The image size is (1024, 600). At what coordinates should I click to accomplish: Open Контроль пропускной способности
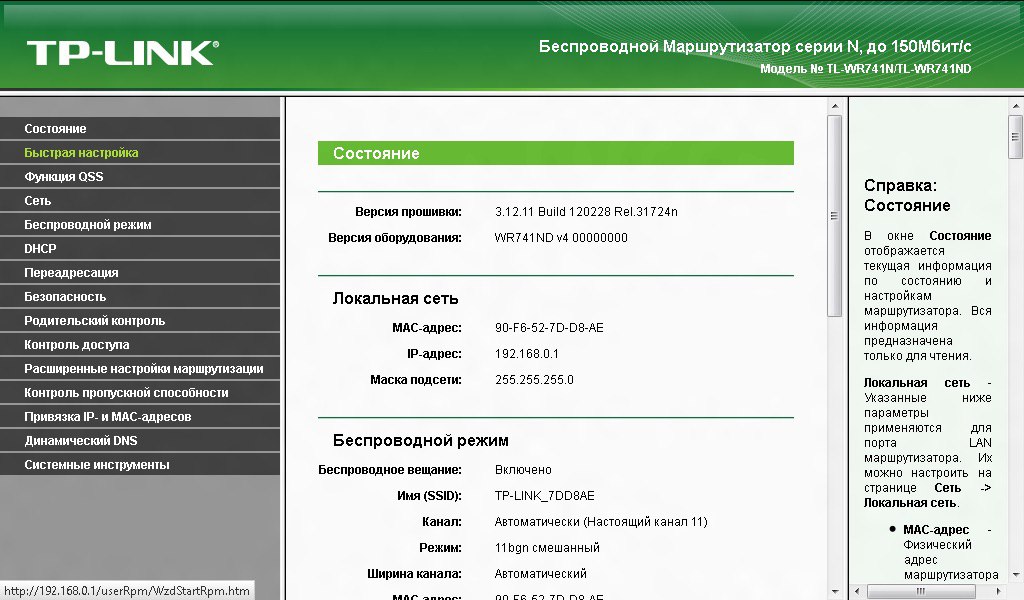tap(140, 392)
